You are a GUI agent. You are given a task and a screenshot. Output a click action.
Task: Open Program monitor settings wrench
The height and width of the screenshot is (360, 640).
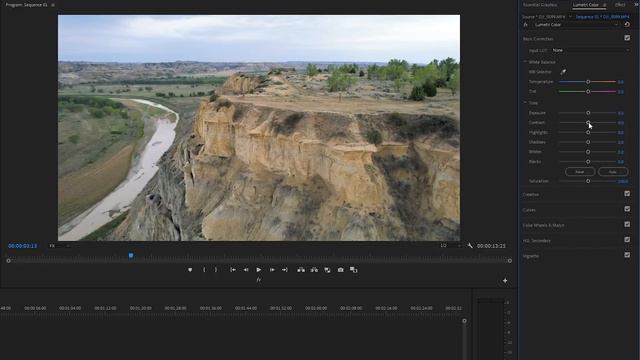[470, 246]
